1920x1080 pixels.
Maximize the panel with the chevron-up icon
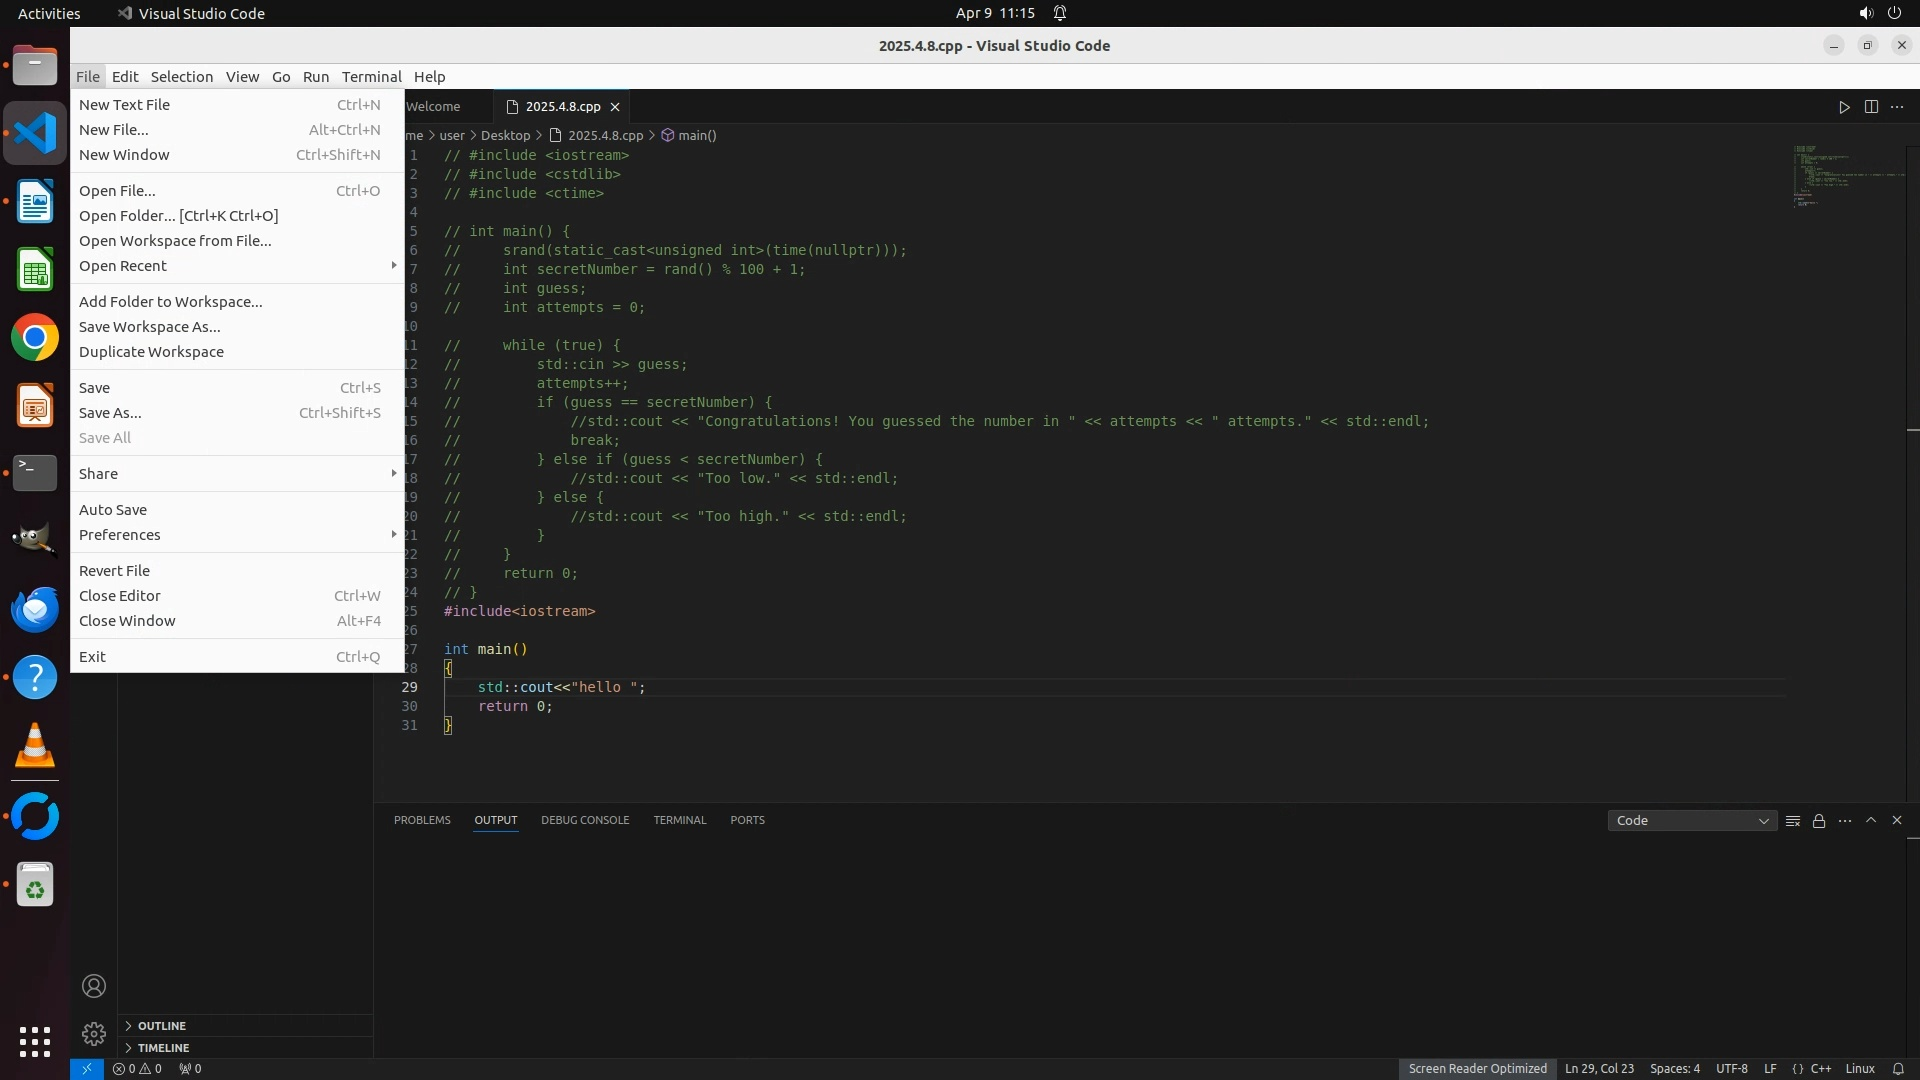click(1871, 820)
